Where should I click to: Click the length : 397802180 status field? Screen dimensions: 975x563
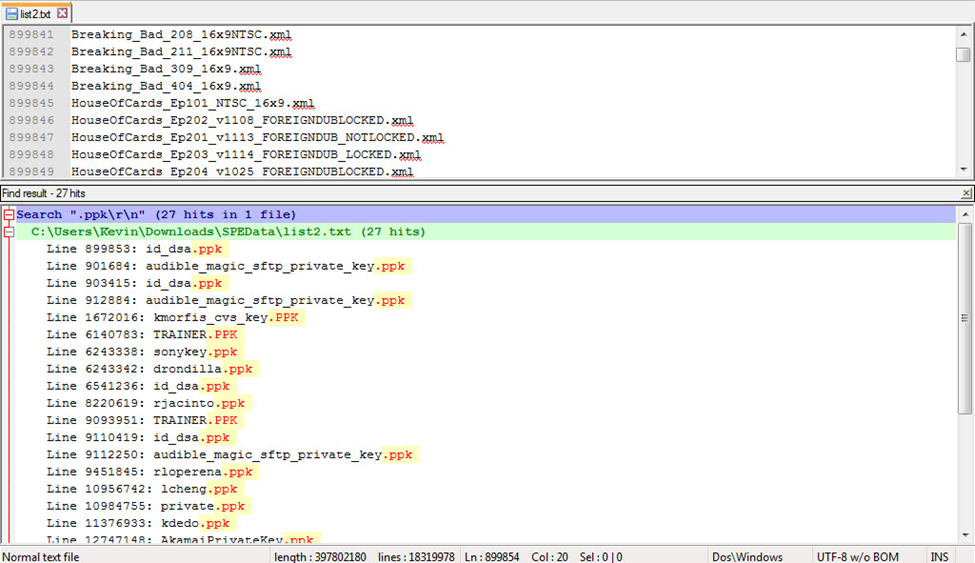click(x=320, y=557)
